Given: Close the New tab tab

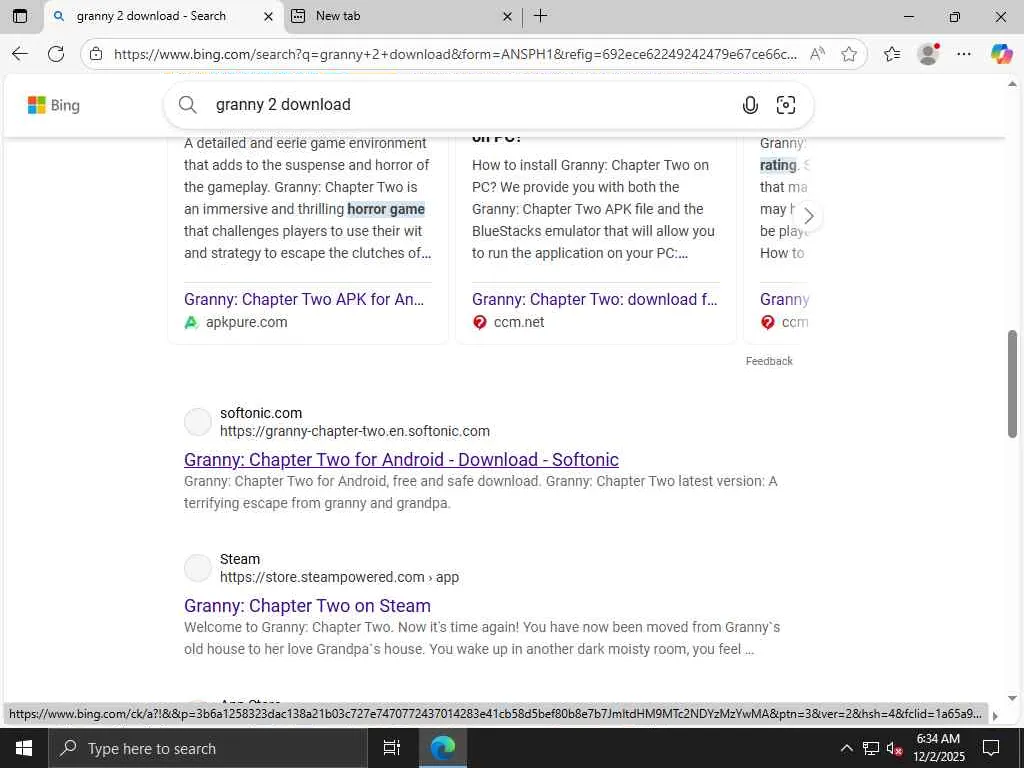Looking at the screenshot, I should [507, 16].
